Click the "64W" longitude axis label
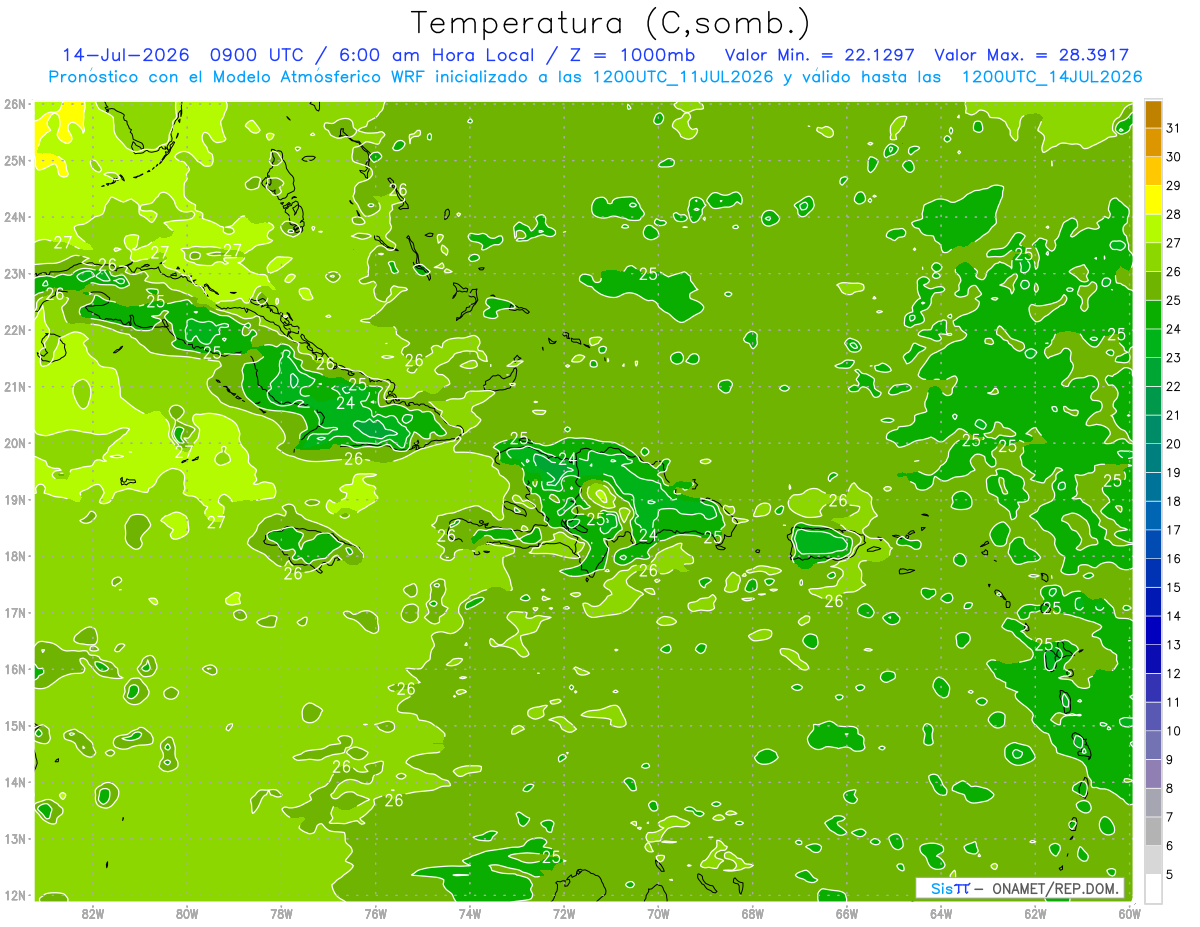The image size is (1200, 927). pyautogui.click(x=941, y=913)
